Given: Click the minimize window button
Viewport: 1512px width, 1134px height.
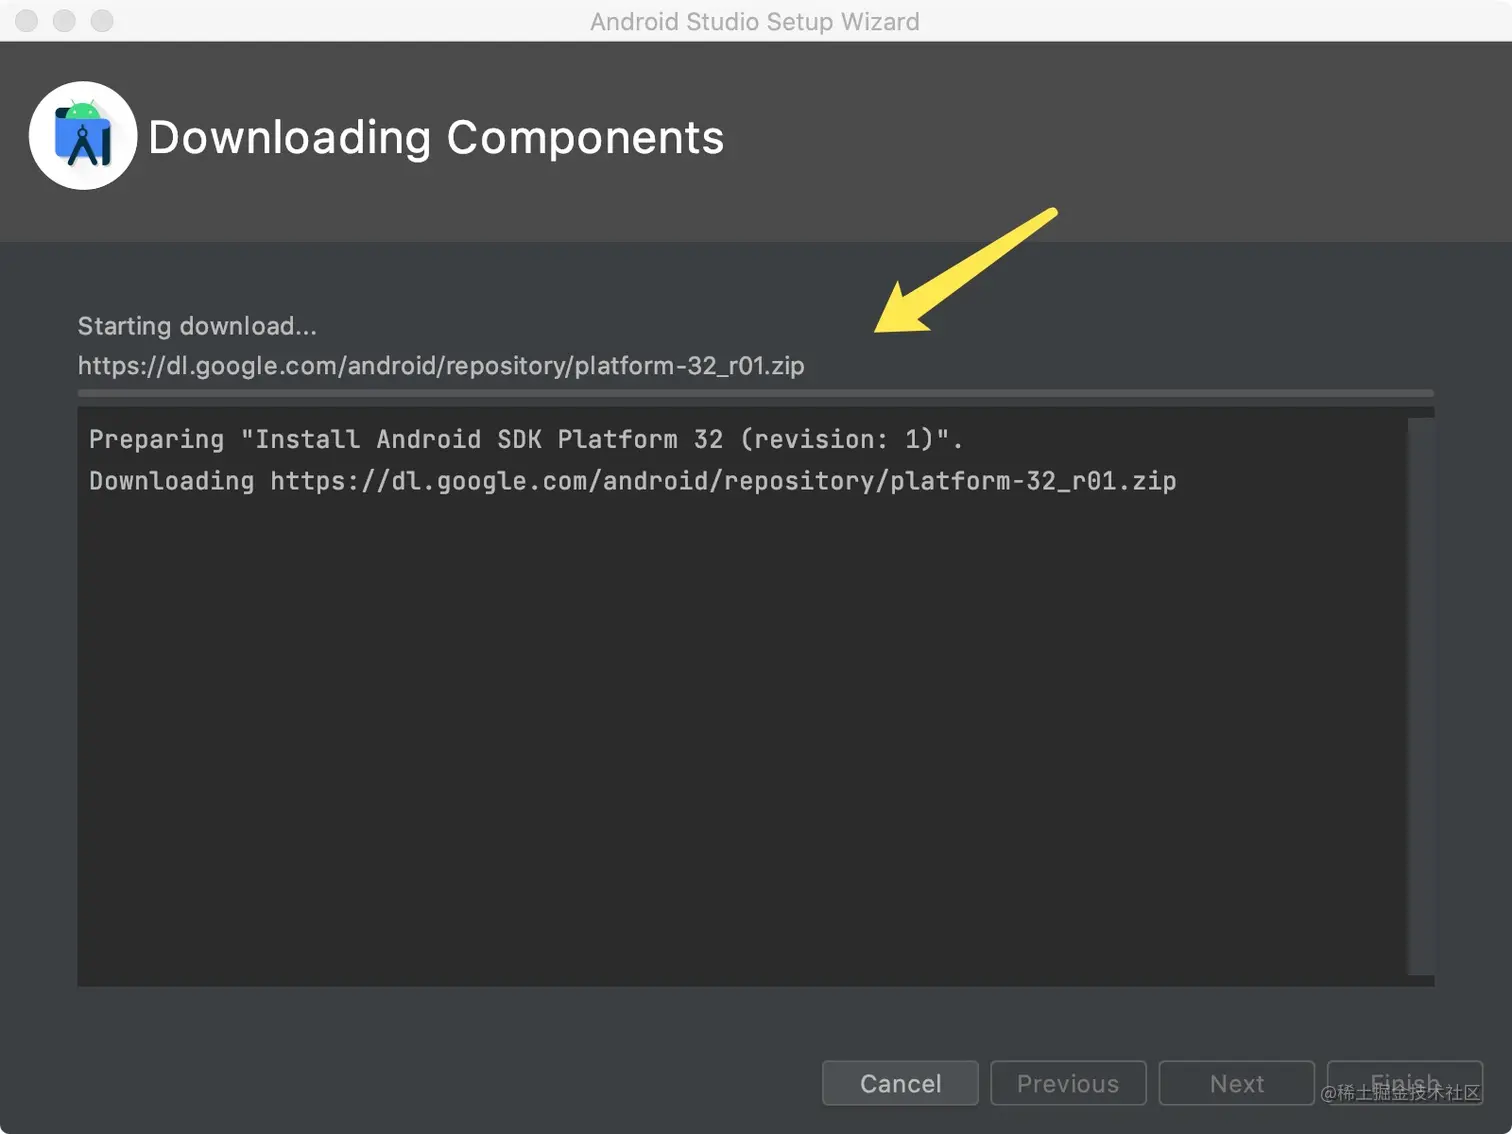Looking at the screenshot, I should click(64, 20).
